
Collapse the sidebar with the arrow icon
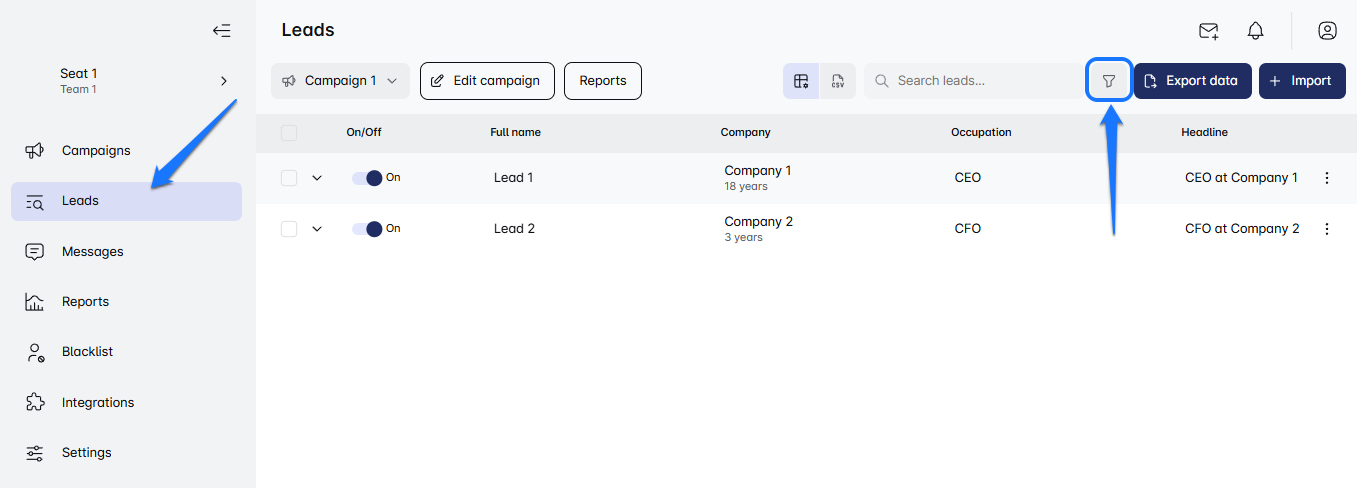tap(221, 30)
